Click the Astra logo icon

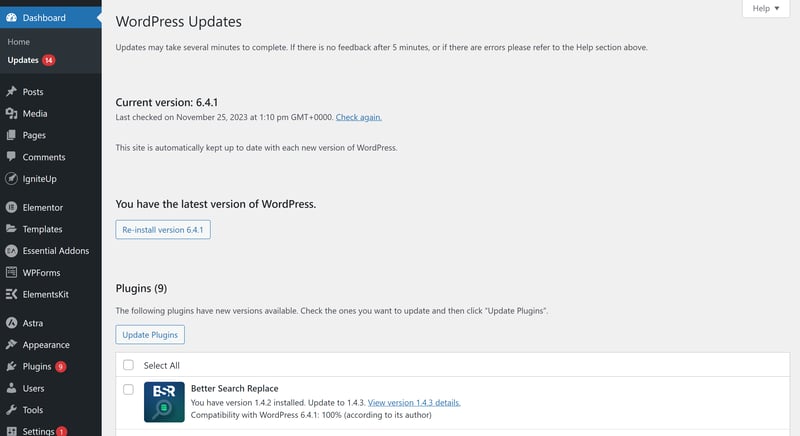coord(11,323)
